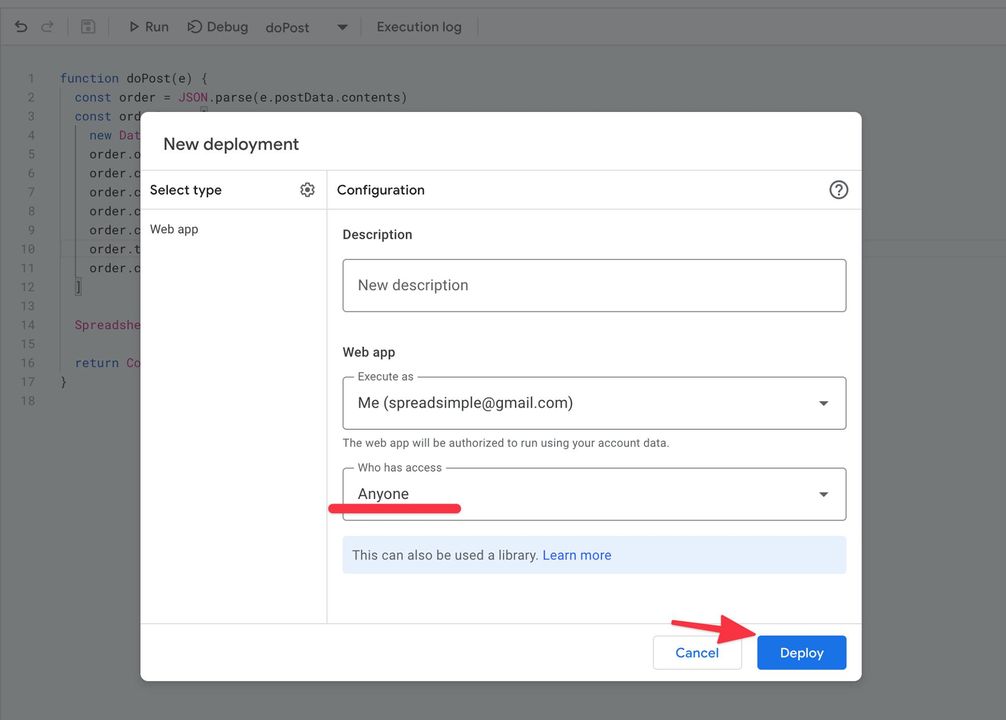Click the undo arrow icon
Image resolution: width=1006 pixels, height=720 pixels.
coord(20,27)
